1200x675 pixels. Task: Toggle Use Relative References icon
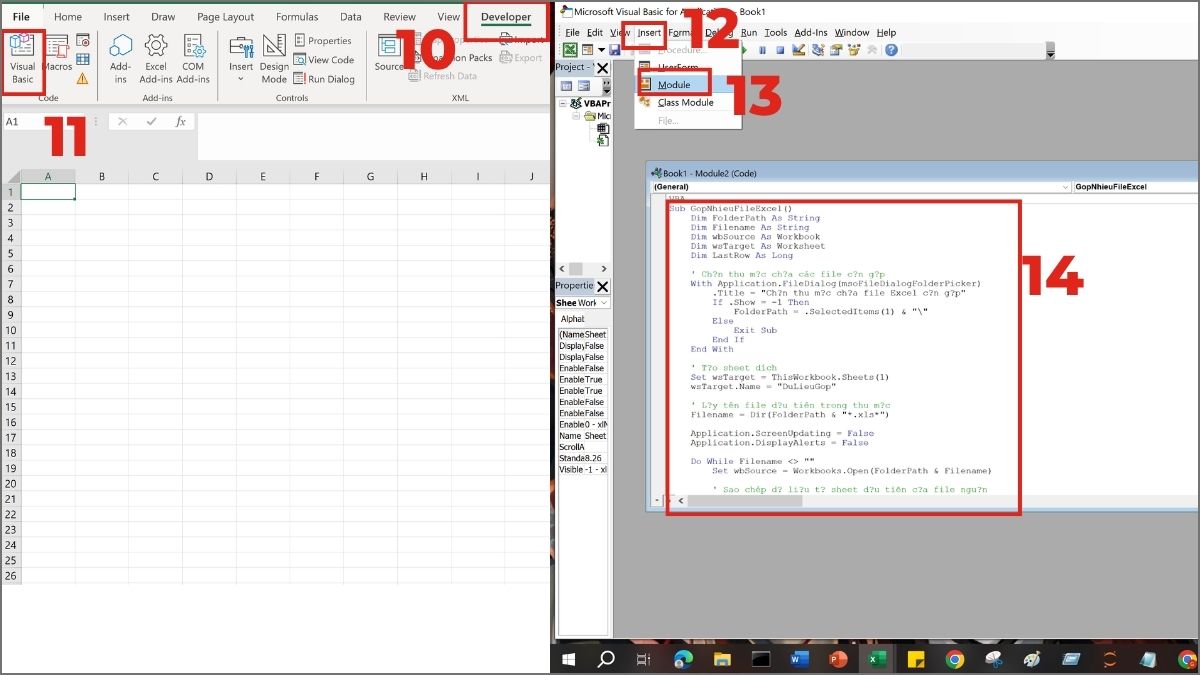click(x=83, y=59)
